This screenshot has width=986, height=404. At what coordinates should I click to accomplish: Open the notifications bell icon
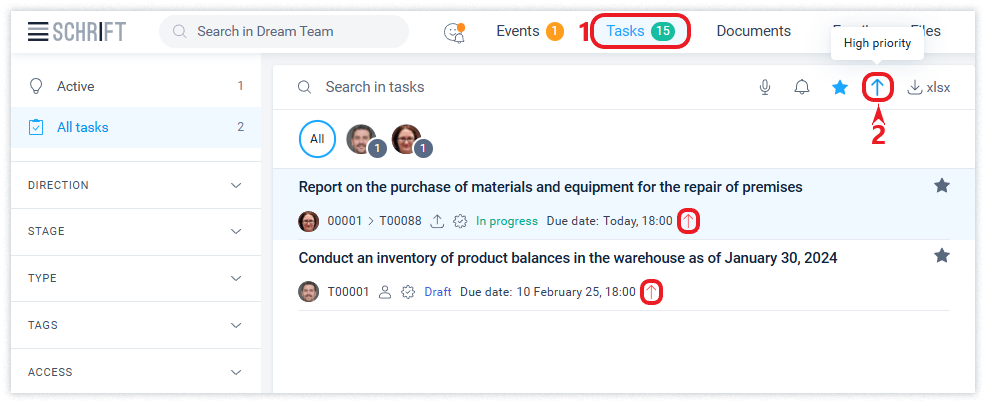pos(802,88)
